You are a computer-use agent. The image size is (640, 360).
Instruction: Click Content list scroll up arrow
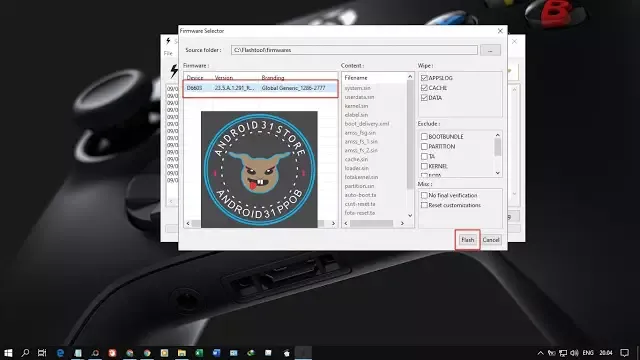coord(410,77)
